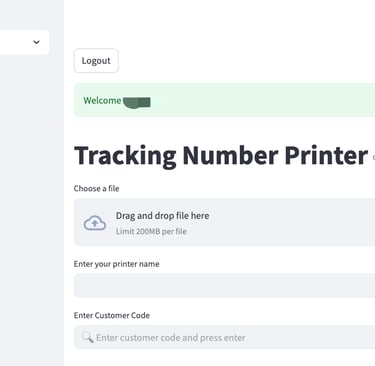Click the 'Tracking Number Printer' heading
The width and height of the screenshot is (375, 366).
[221, 156]
